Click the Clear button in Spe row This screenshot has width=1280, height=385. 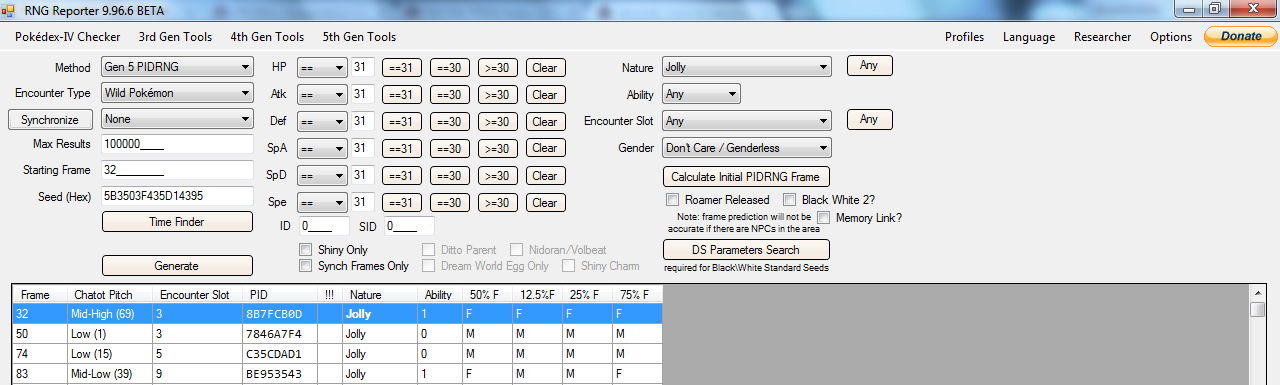point(545,203)
